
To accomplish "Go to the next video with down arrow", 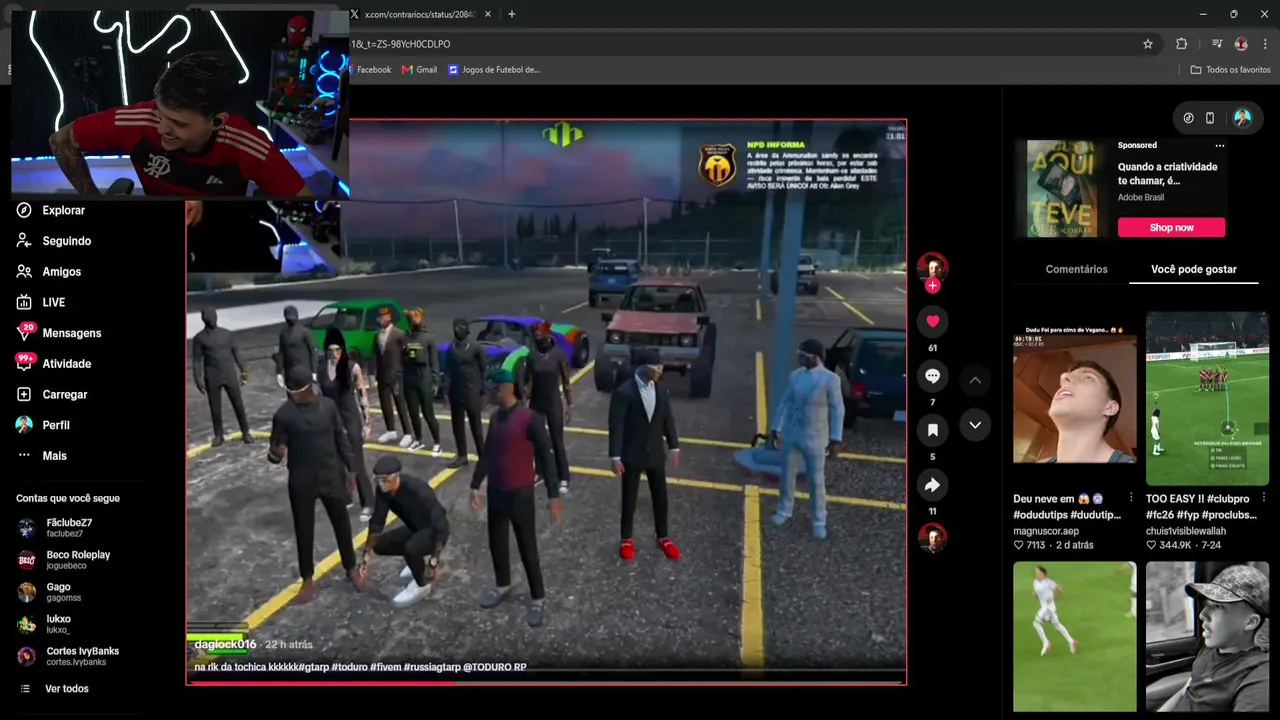I will pyautogui.click(x=975, y=425).
